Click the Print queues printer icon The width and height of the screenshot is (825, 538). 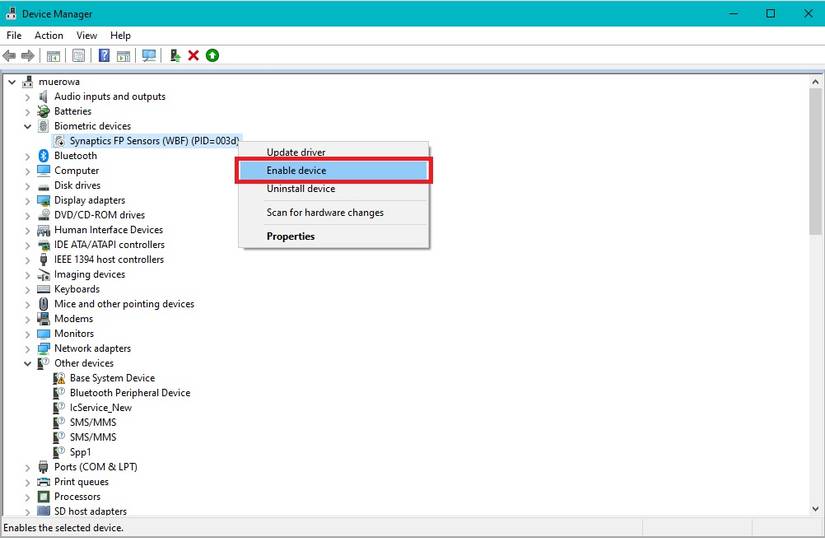(44, 482)
